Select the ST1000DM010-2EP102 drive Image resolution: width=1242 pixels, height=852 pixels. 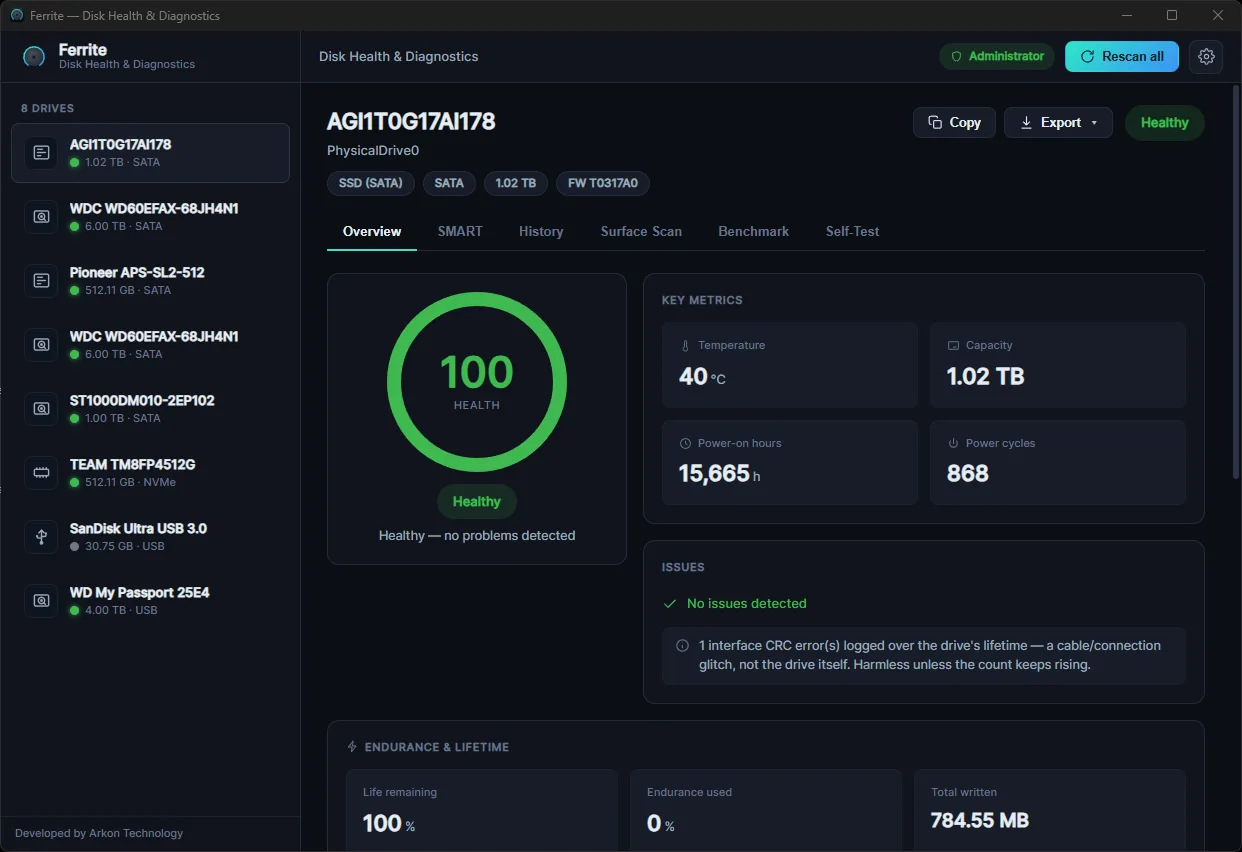point(150,409)
